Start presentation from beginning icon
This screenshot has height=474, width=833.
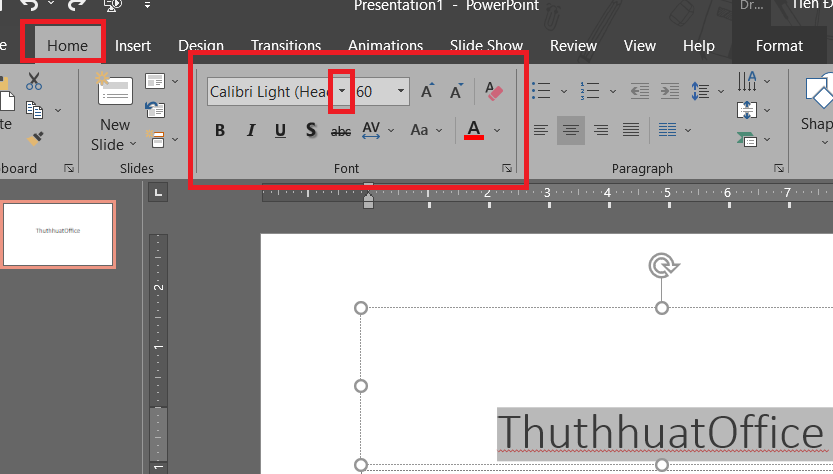pos(113,5)
